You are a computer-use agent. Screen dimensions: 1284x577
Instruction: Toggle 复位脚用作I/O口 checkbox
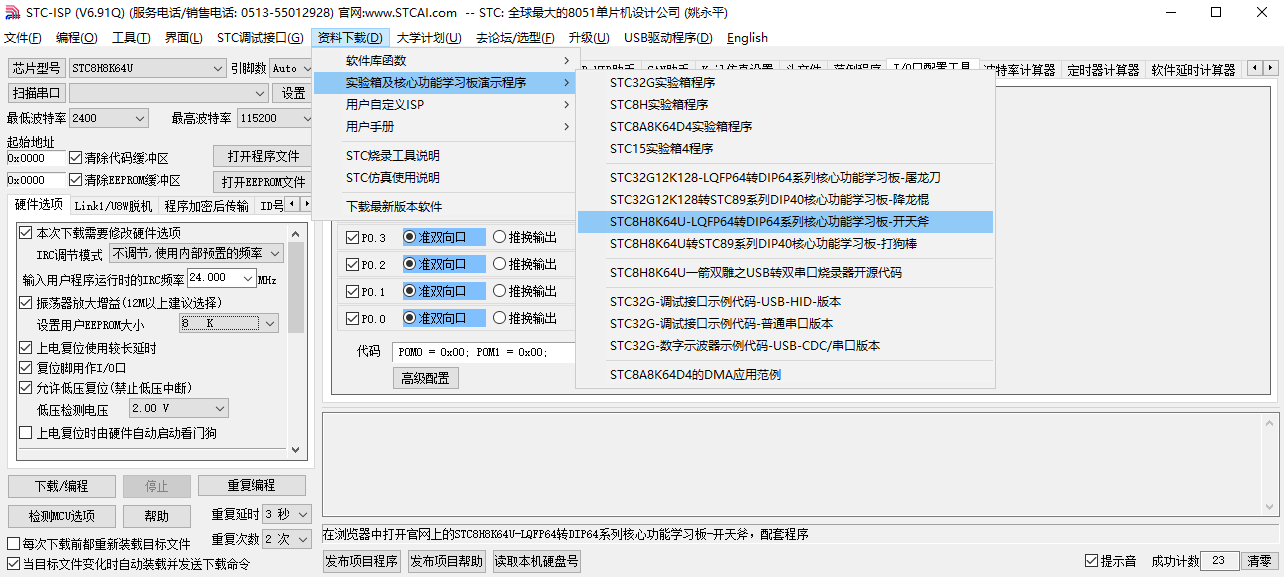click(x=26, y=367)
